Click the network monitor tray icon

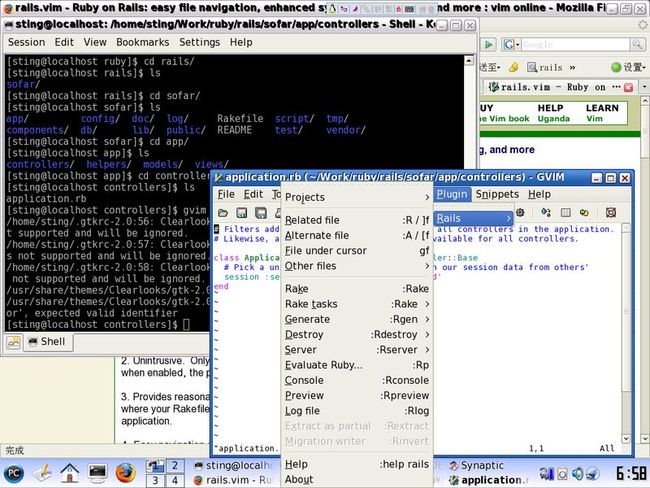tap(547, 473)
